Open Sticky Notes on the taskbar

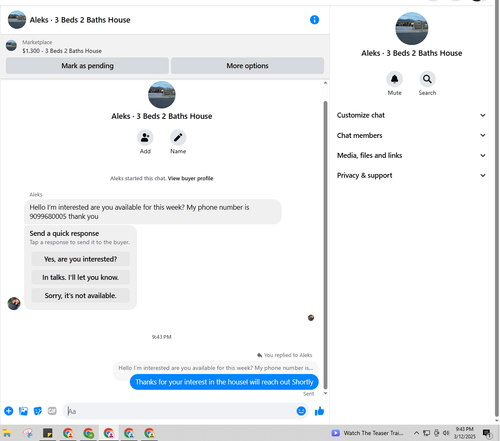click(x=48, y=433)
